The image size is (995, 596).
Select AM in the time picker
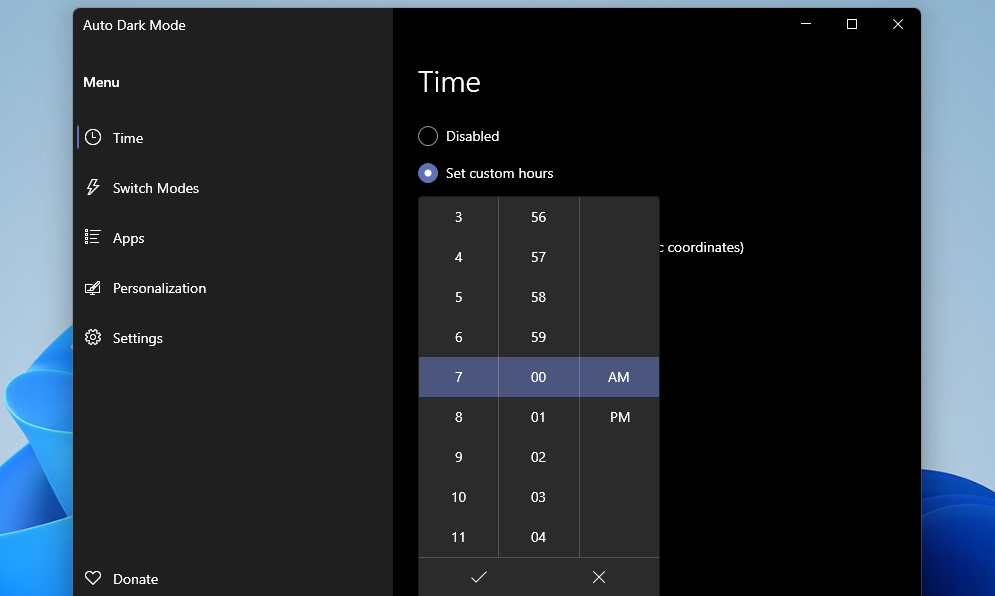(x=619, y=377)
